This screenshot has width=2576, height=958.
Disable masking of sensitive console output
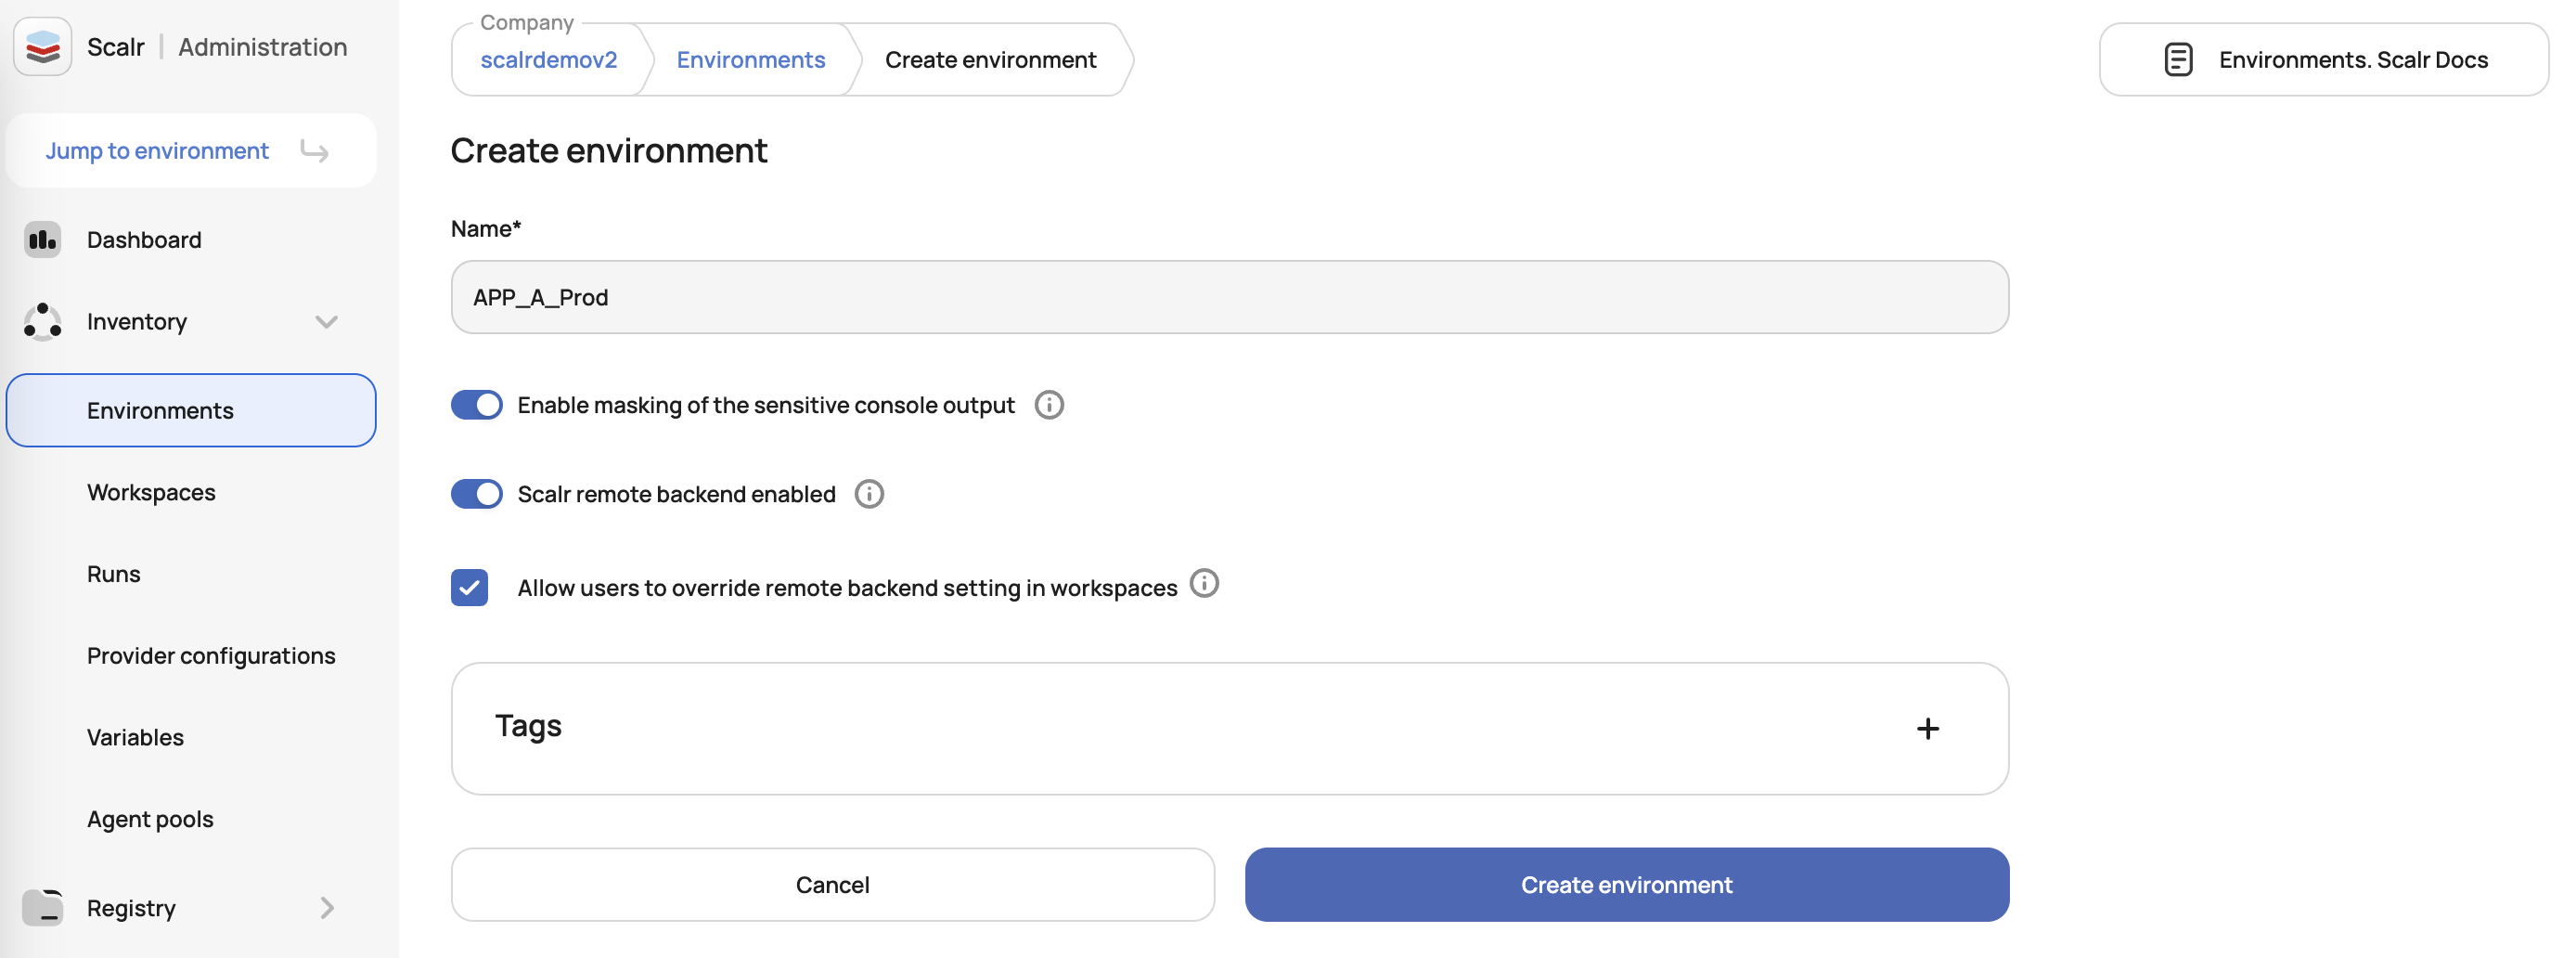(477, 405)
